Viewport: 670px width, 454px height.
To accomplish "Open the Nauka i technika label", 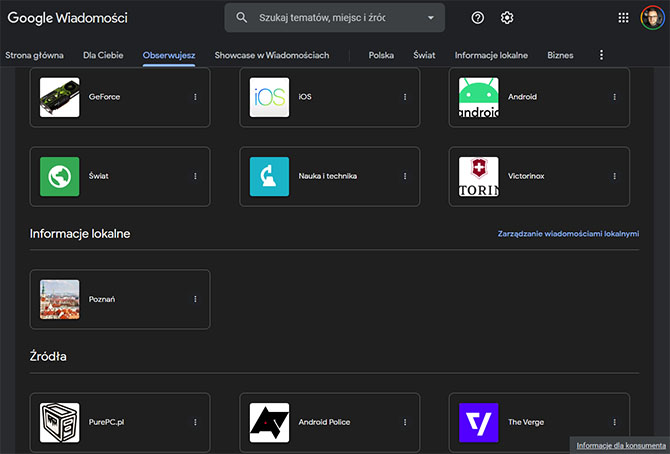I will pyautogui.click(x=327, y=176).
